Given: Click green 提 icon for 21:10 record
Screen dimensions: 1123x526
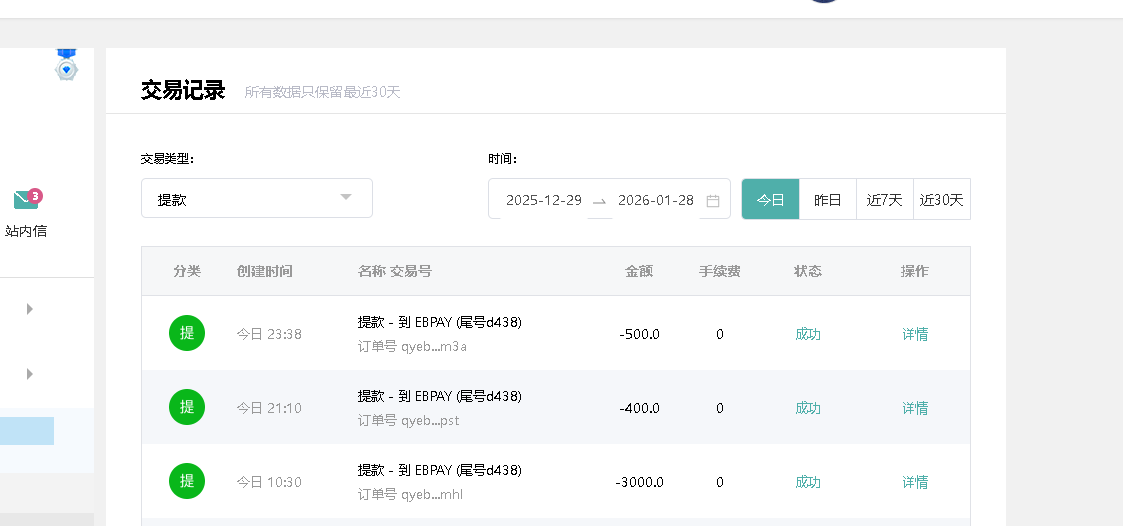Looking at the screenshot, I should pyautogui.click(x=187, y=407).
